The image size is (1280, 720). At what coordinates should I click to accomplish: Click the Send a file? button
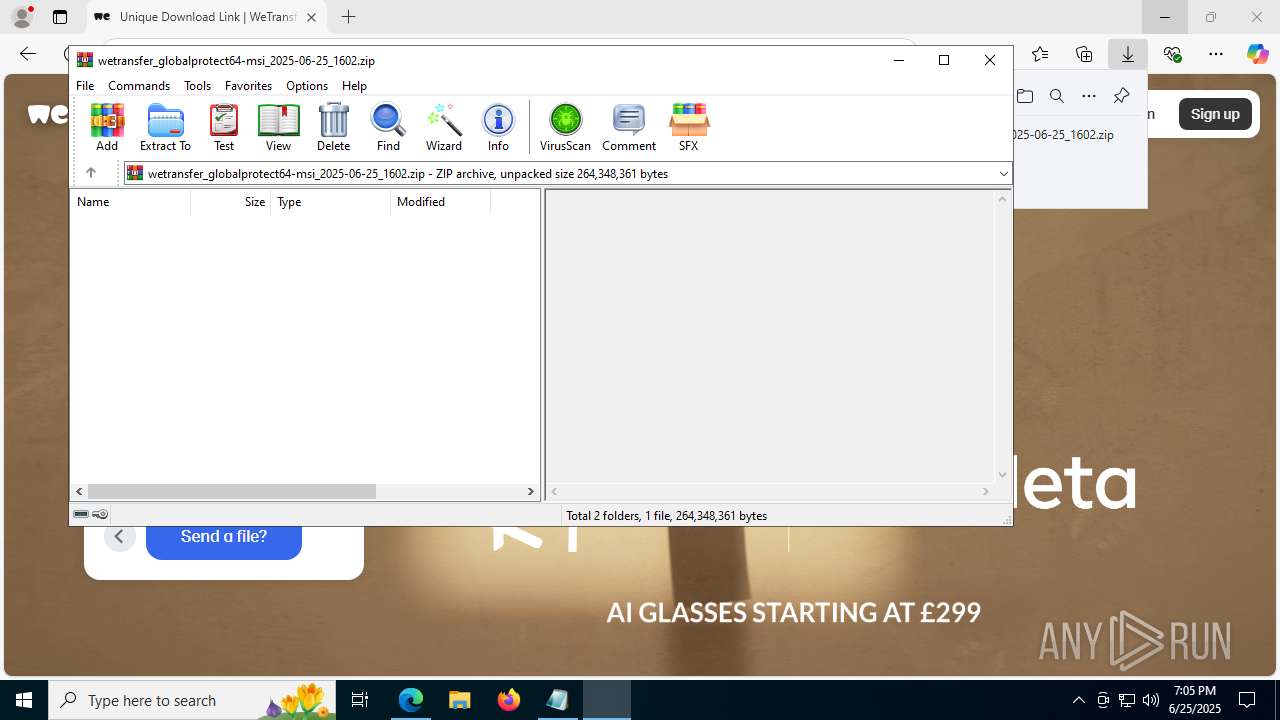224,538
